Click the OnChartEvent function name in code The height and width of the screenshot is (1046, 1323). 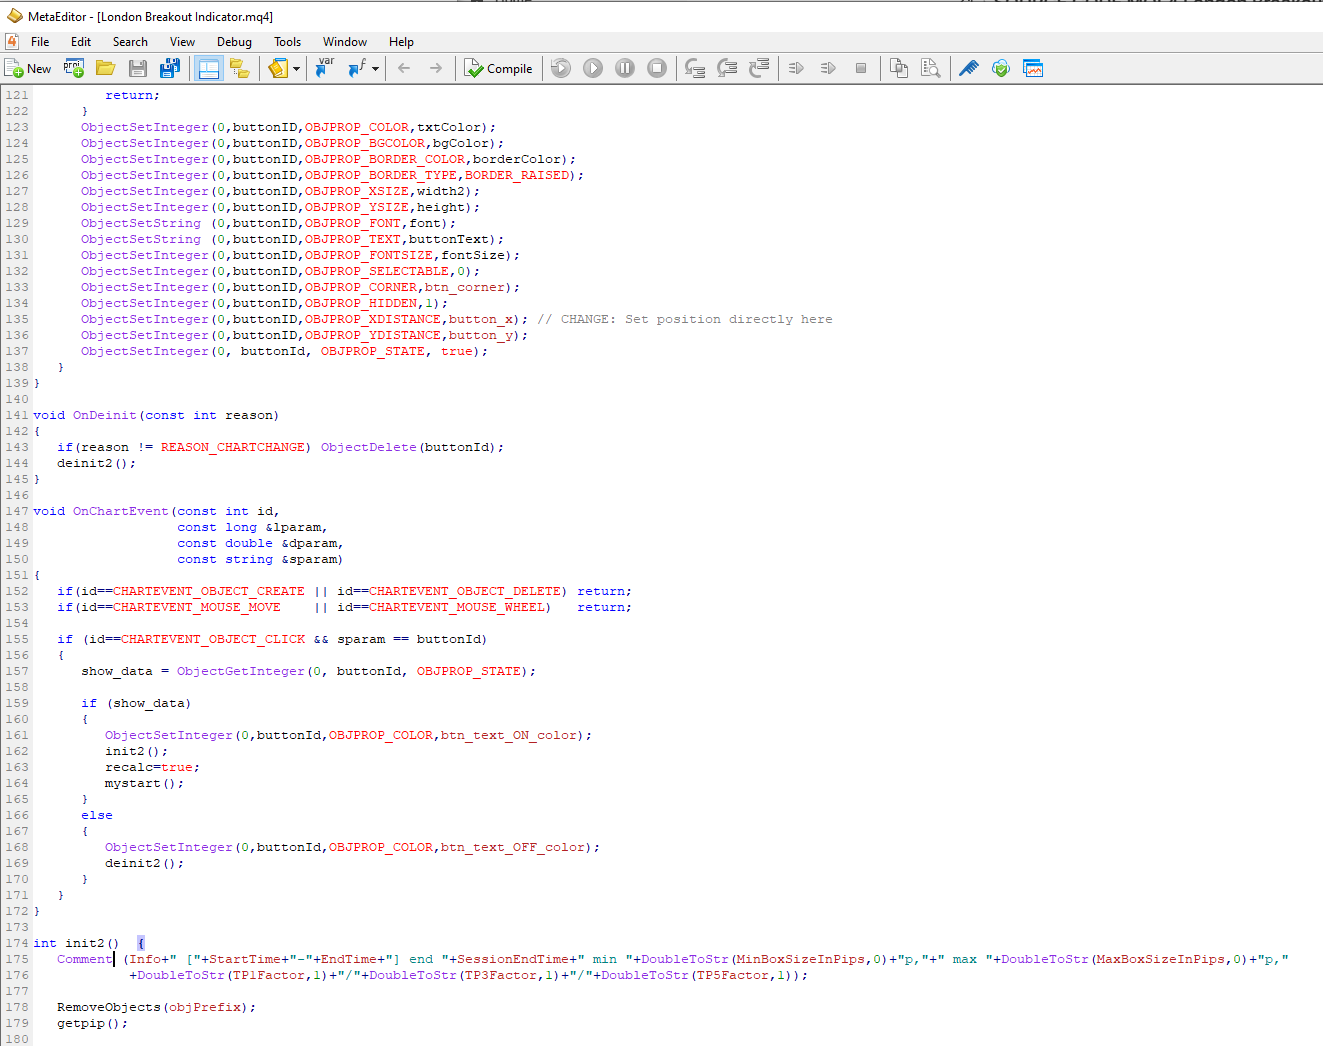[120, 511]
